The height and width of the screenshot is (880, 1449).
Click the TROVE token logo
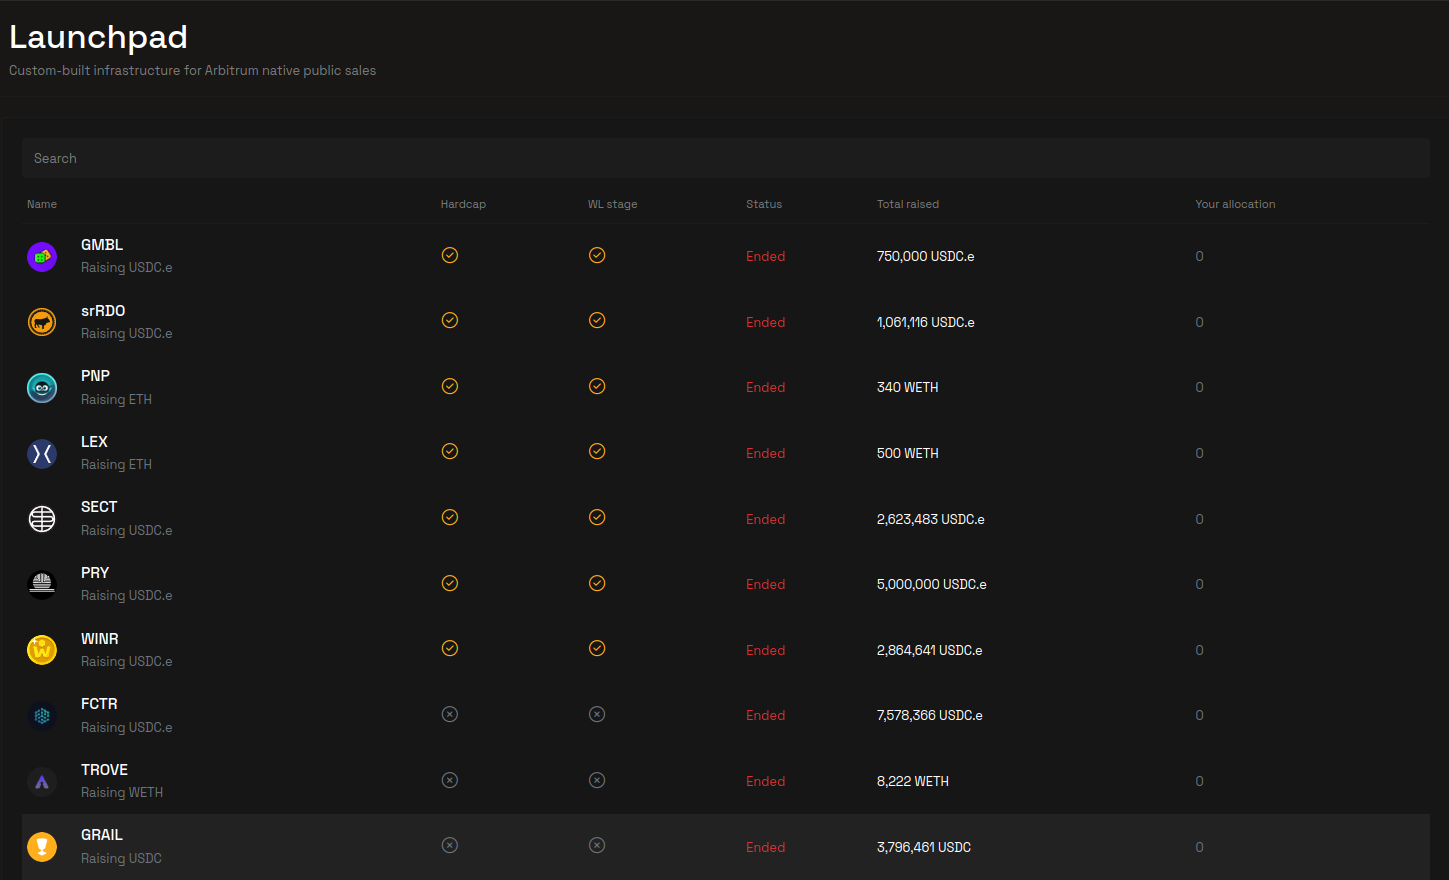tap(42, 782)
